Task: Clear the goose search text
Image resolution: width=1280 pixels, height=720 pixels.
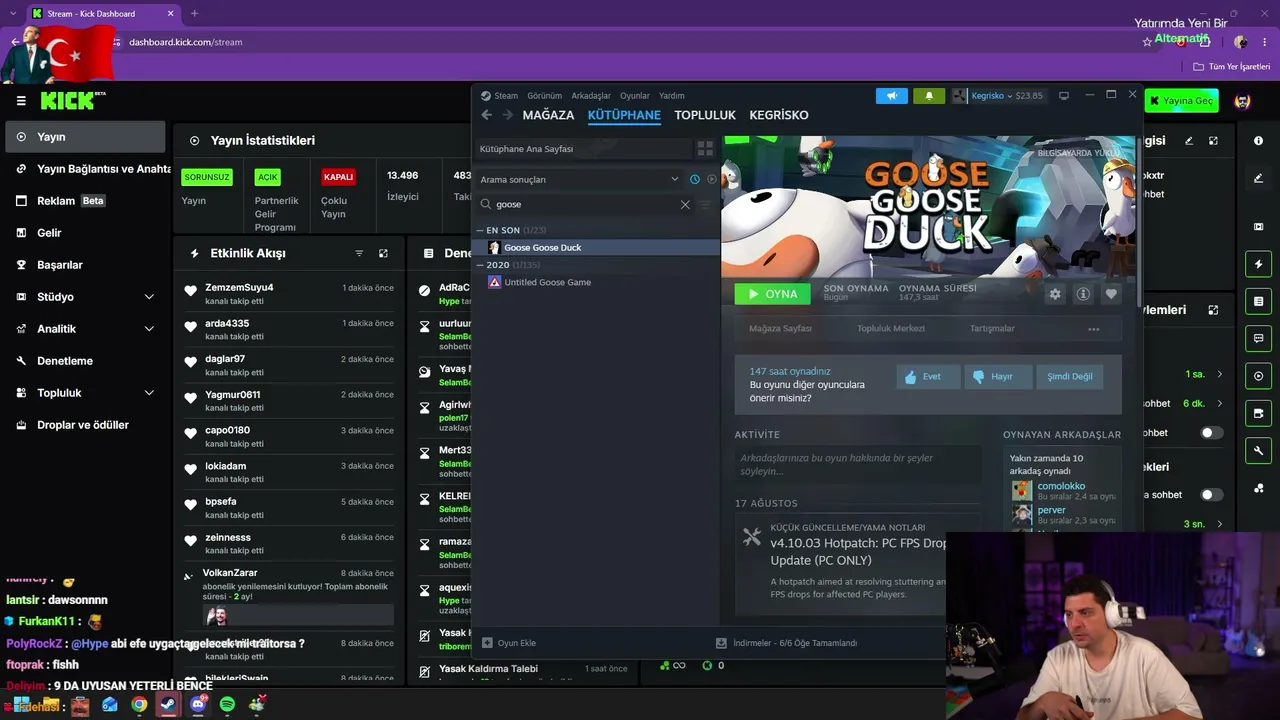Action: (x=685, y=204)
